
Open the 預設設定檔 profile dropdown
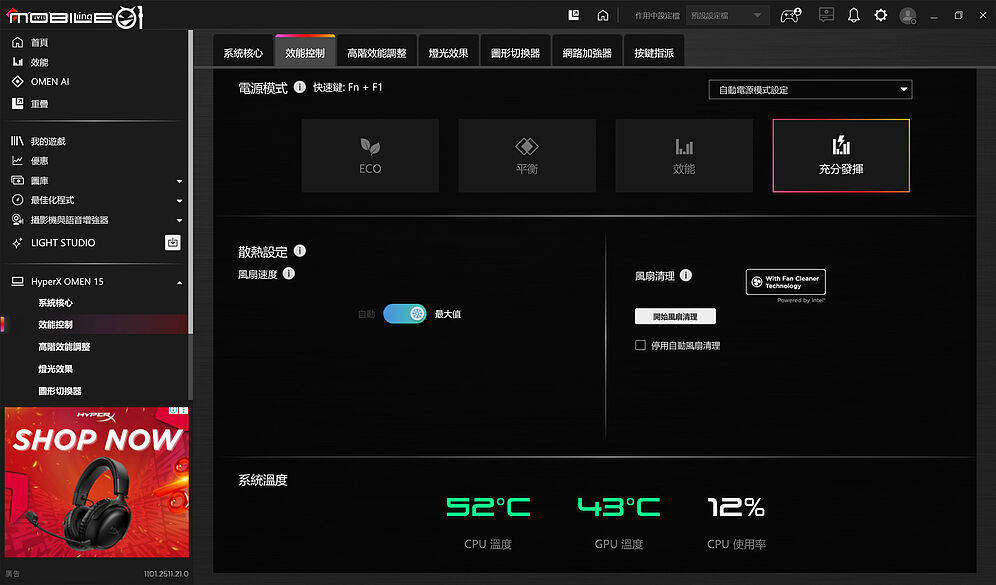pos(727,15)
